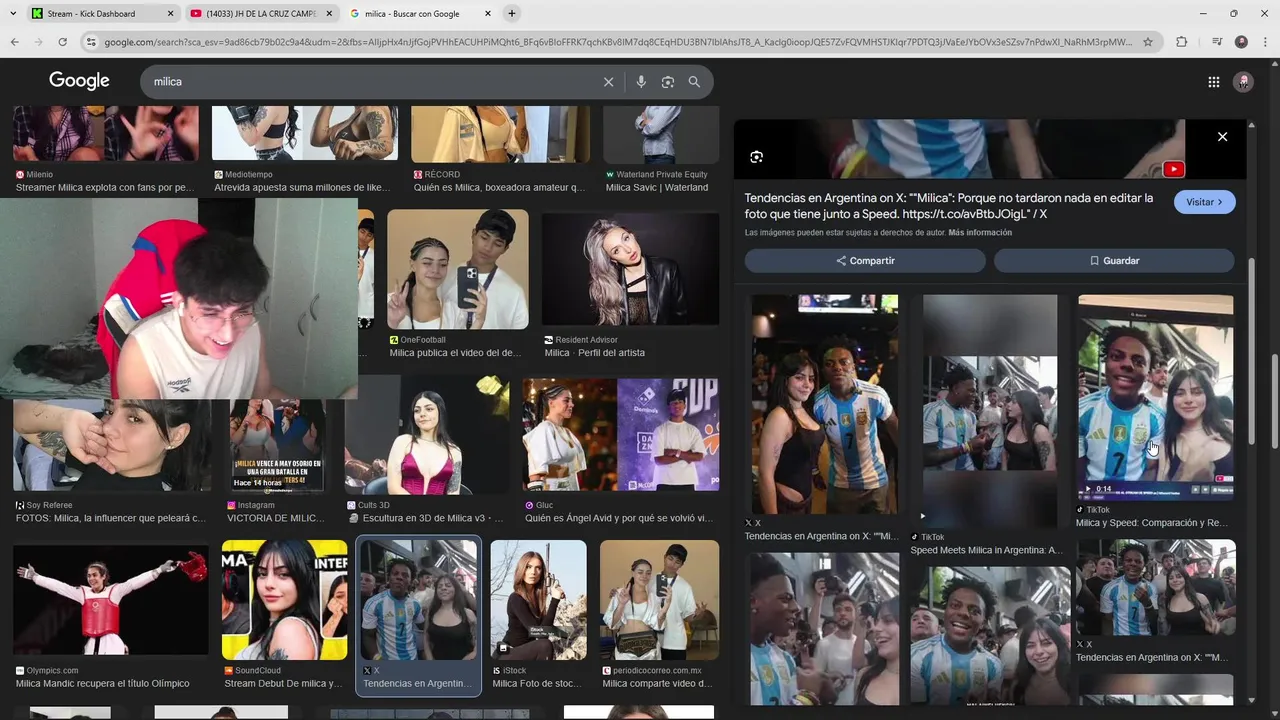Open SoundCloud Stream Debut De milica result
This screenshot has height=720, width=1280.
[x=284, y=600]
